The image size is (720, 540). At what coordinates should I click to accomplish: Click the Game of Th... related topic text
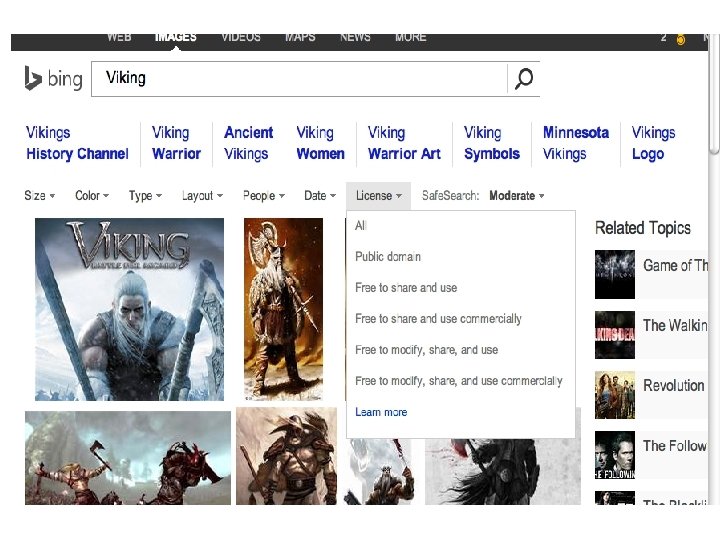(x=675, y=265)
